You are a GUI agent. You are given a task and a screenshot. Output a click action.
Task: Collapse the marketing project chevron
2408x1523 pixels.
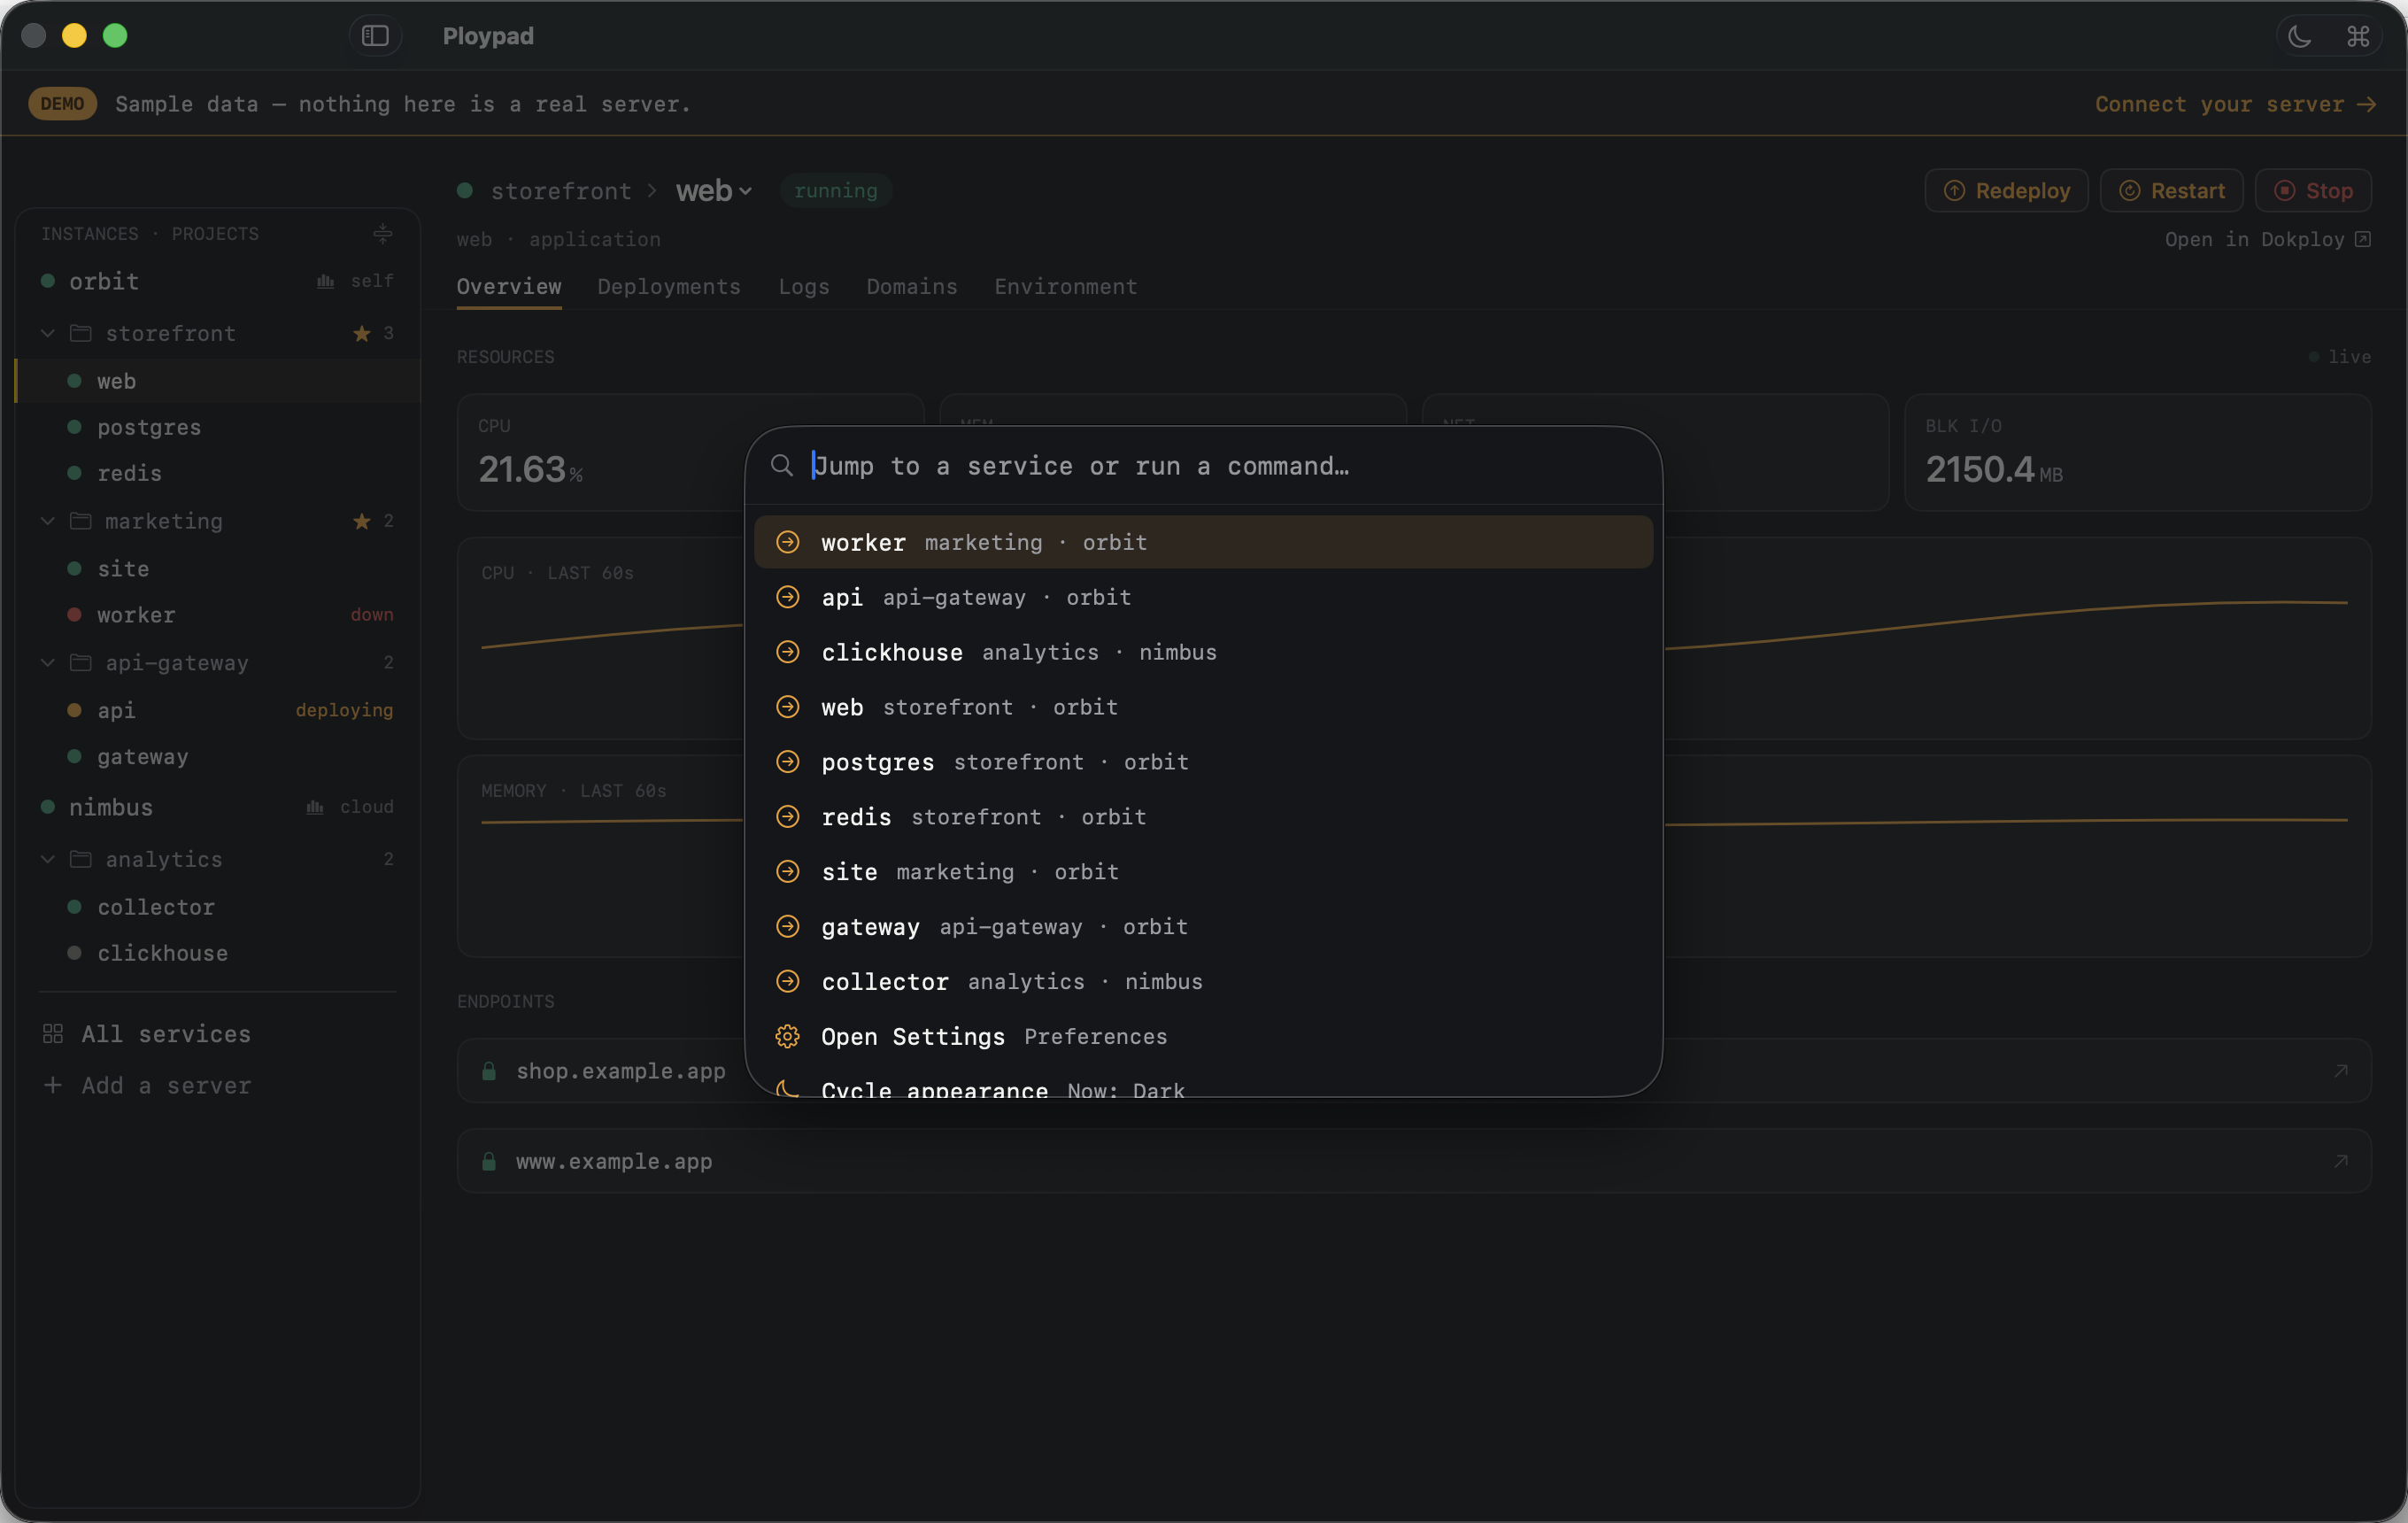pos(48,521)
